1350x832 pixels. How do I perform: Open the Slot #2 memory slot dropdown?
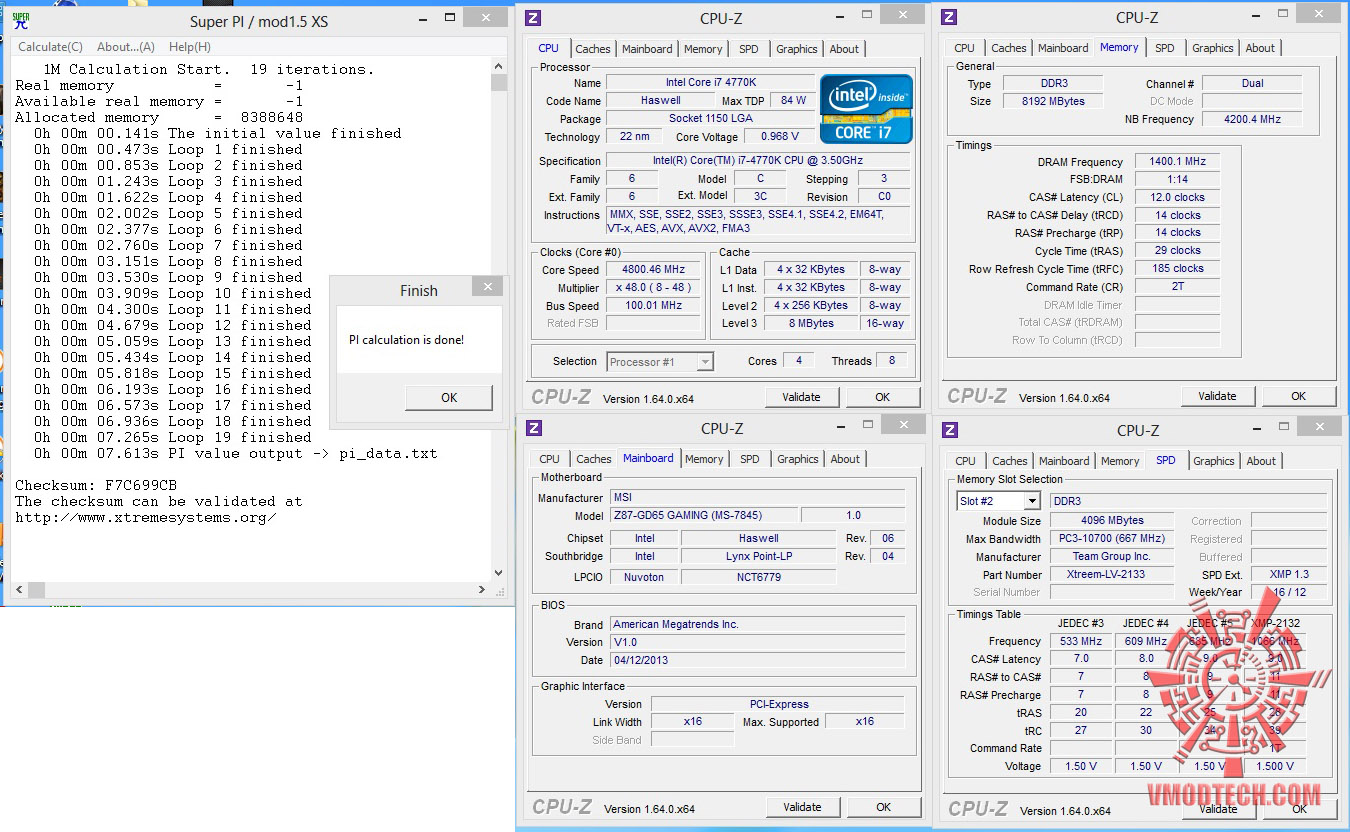(x=1030, y=501)
